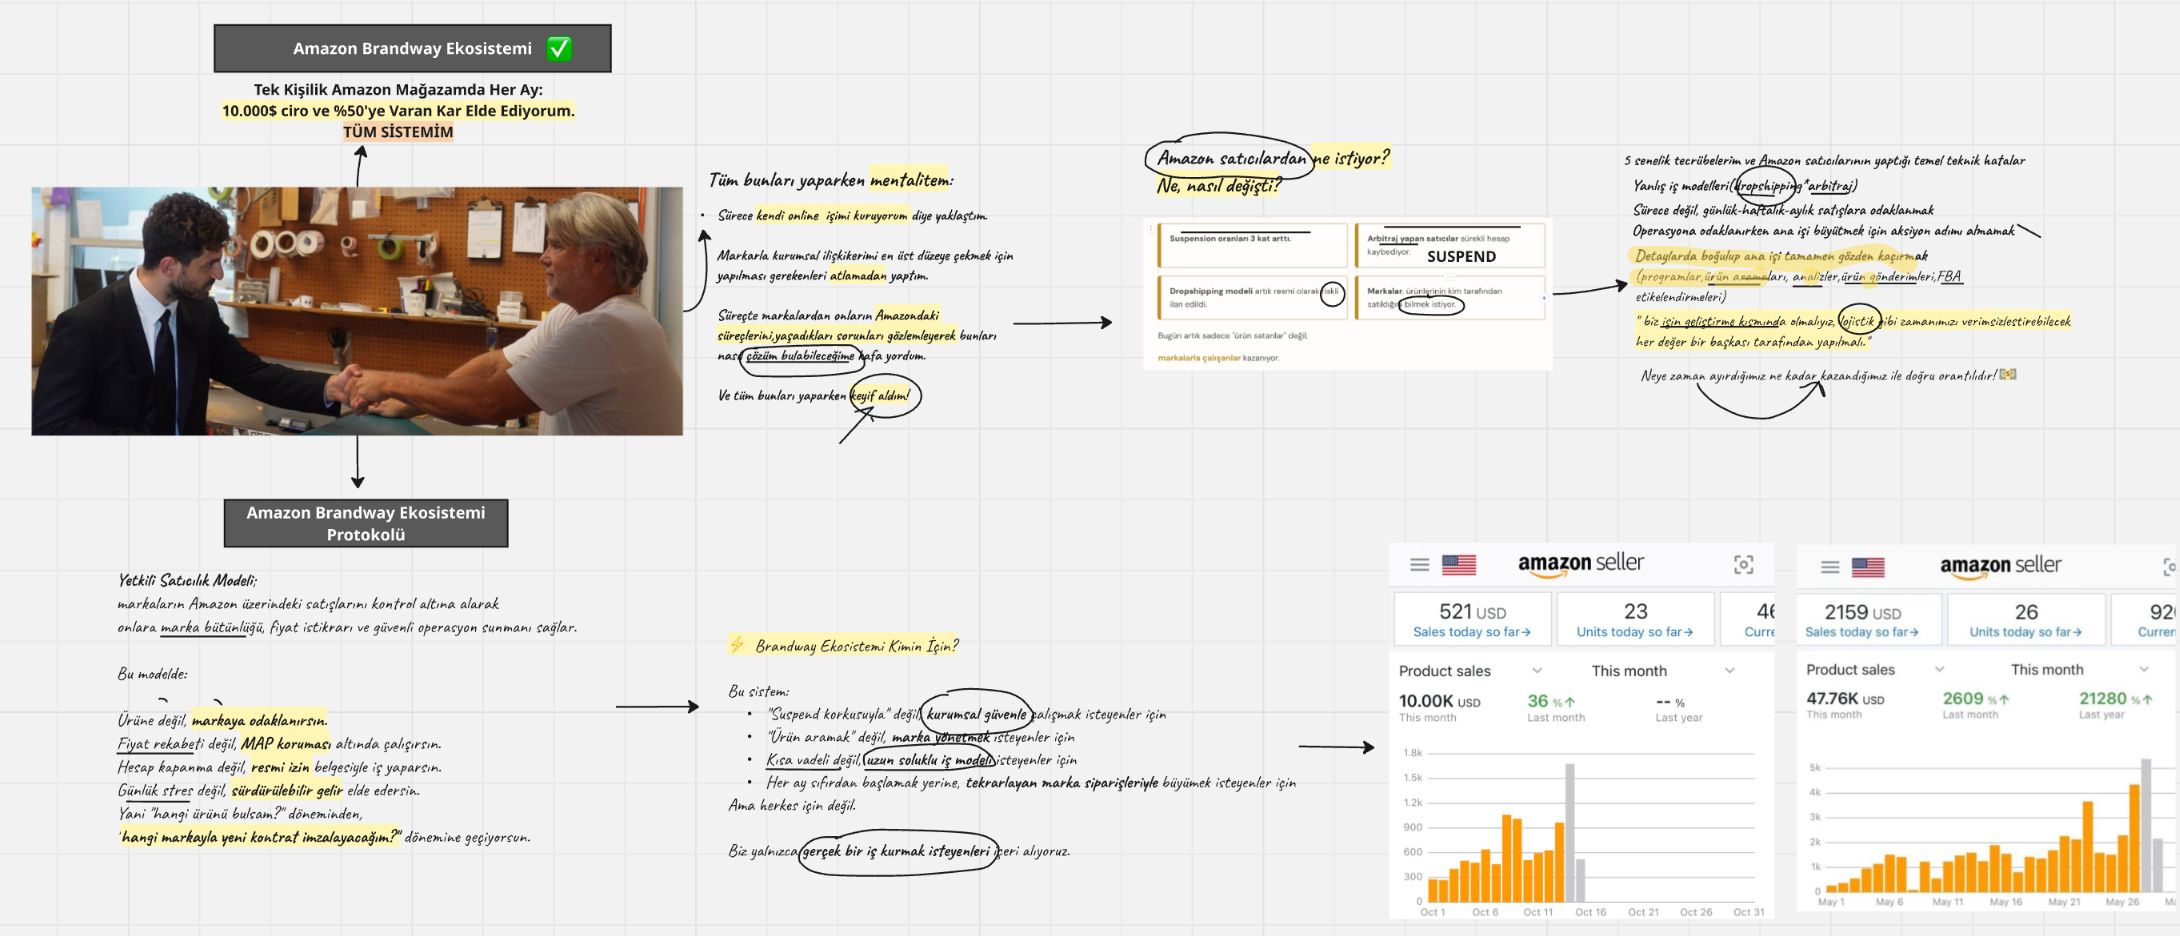Open This month dropdown above 21280% last year

pyautogui.click(x=2143, y=669)
